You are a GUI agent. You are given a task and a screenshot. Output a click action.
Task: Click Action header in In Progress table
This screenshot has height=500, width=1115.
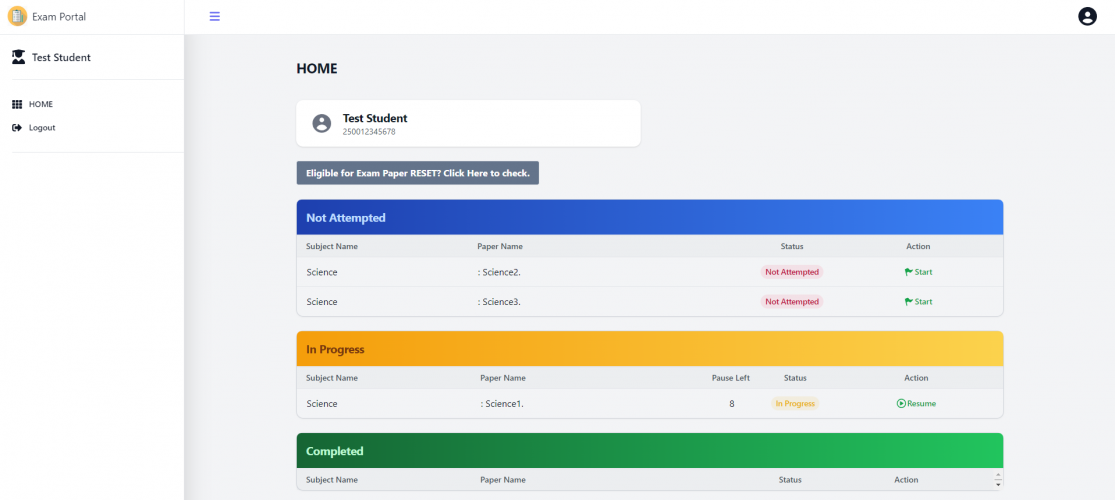click(x=916, y=378)
